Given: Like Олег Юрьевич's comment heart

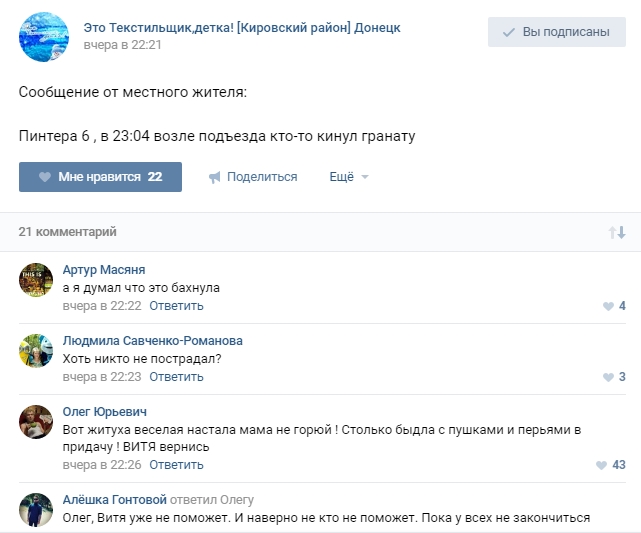Looking at the screenshot, I should point(601,465).
